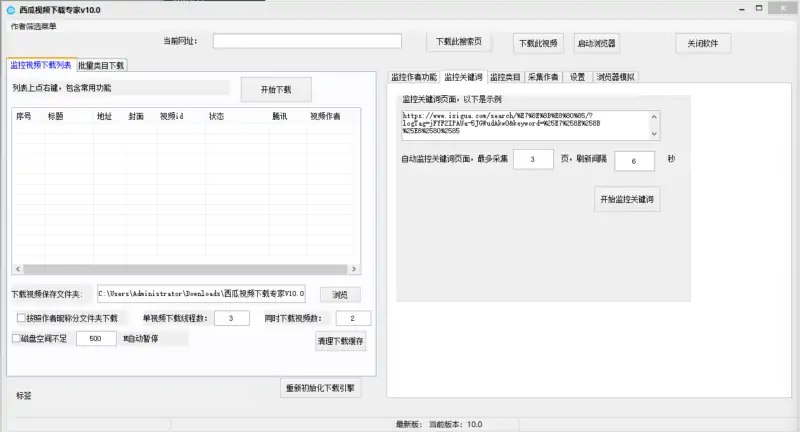Click the 同时下载视频数 input field
This screenshot has width=800, height=432.
click(353, 318)
